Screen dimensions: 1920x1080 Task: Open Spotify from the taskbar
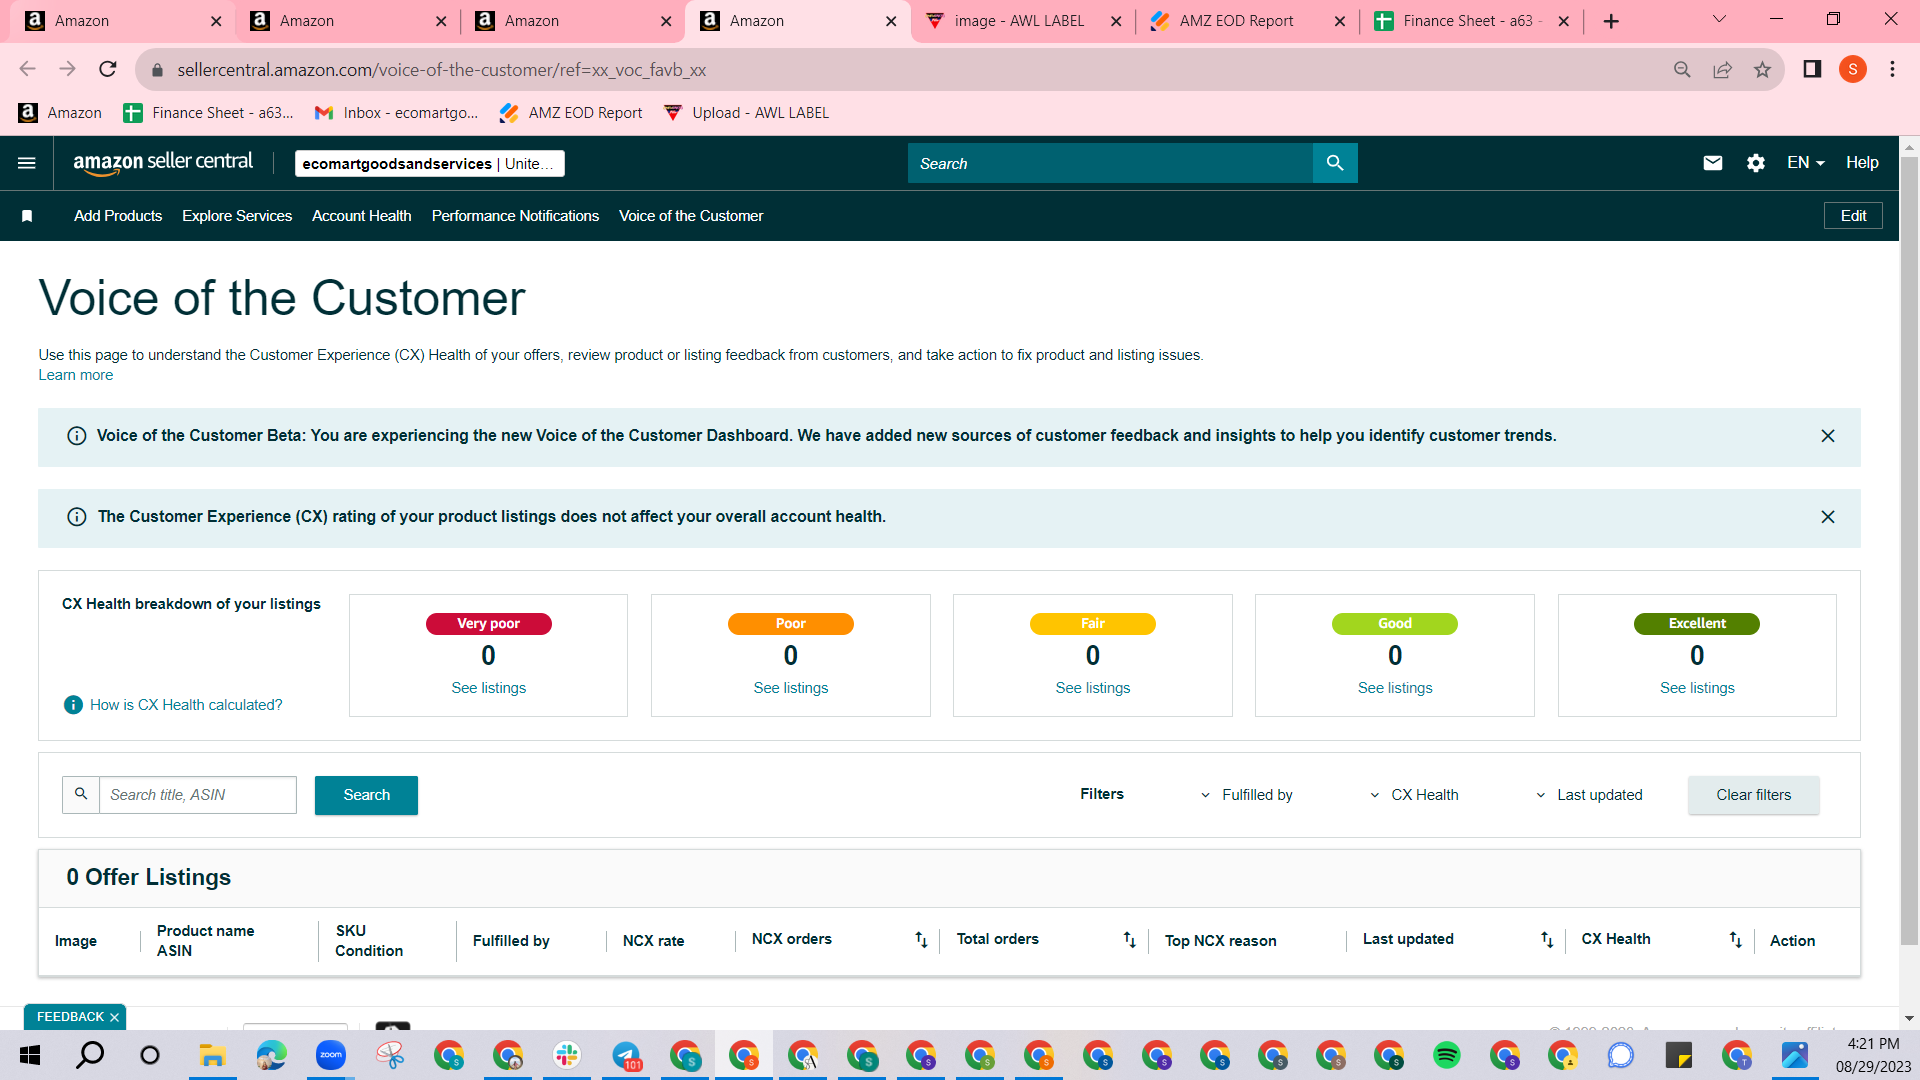pos(1446,1055)
